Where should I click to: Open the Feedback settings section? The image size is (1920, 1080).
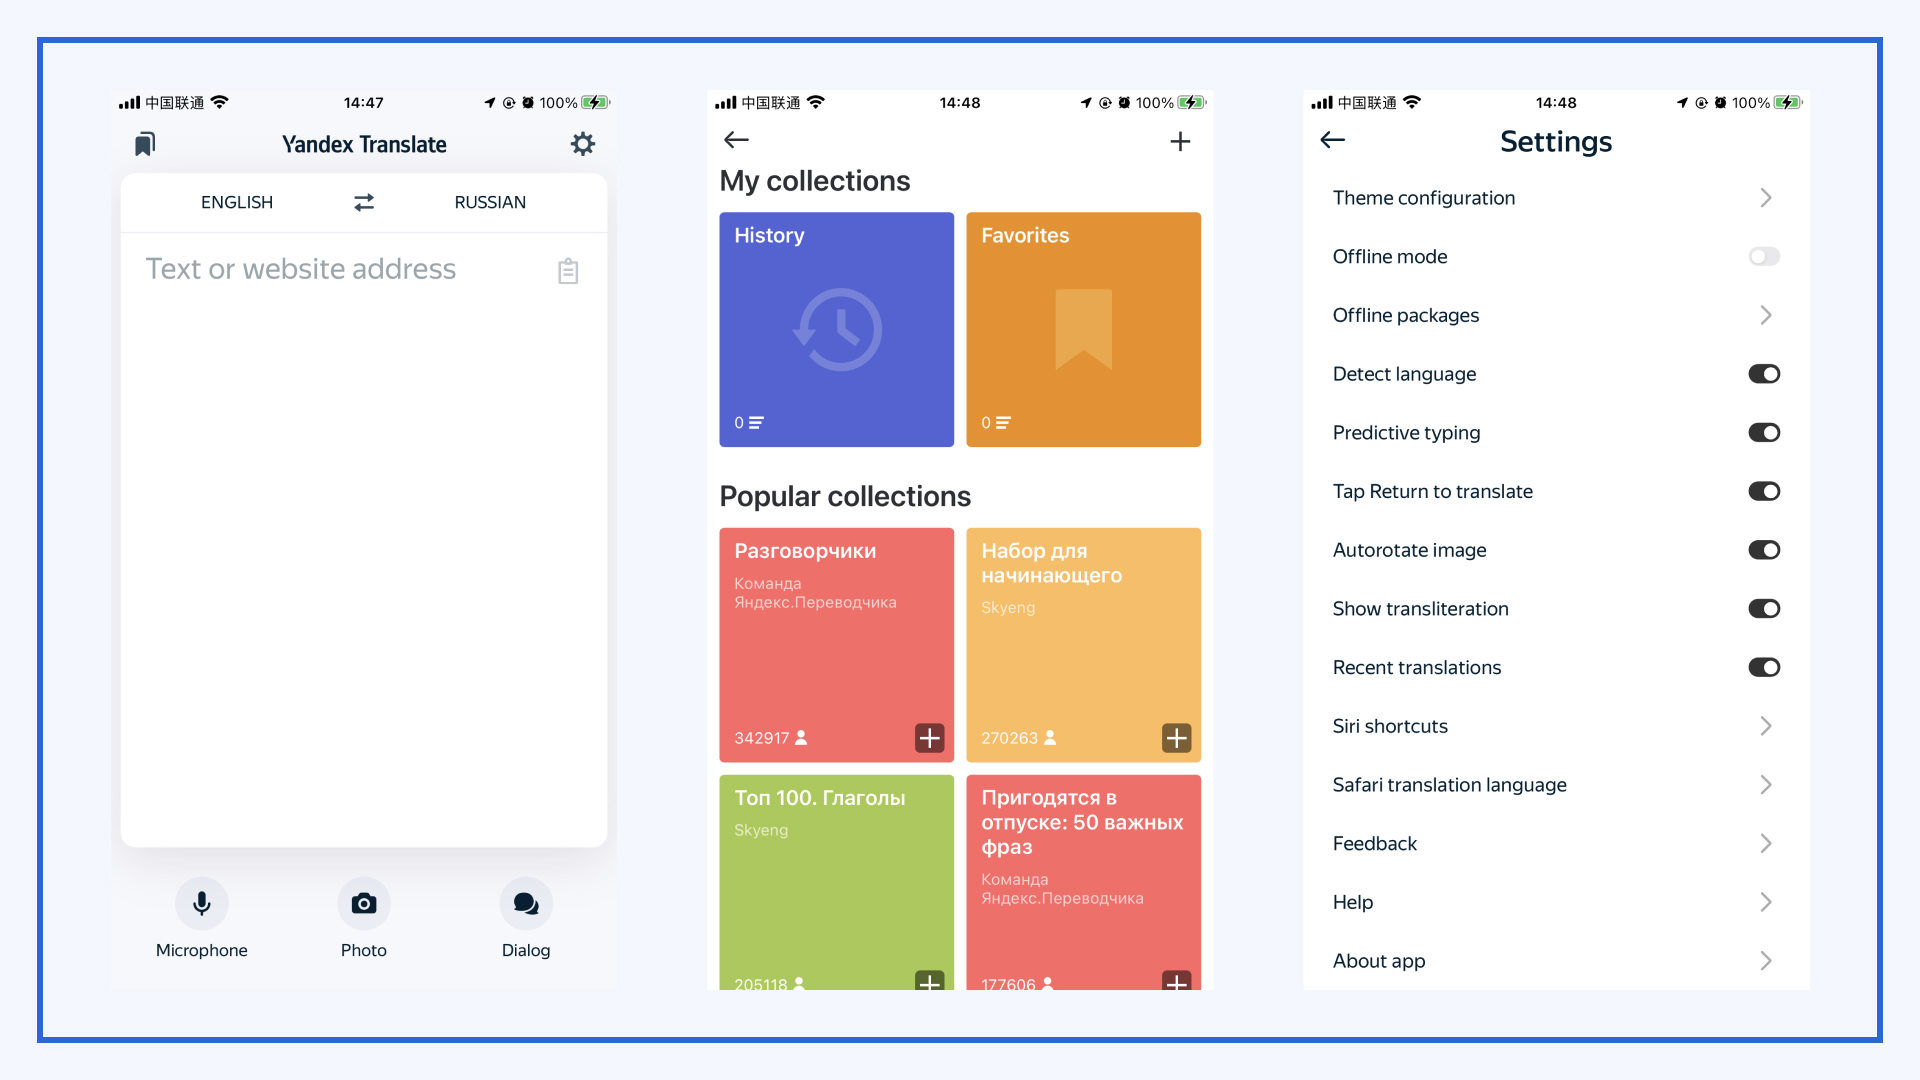click(1553, 843)
